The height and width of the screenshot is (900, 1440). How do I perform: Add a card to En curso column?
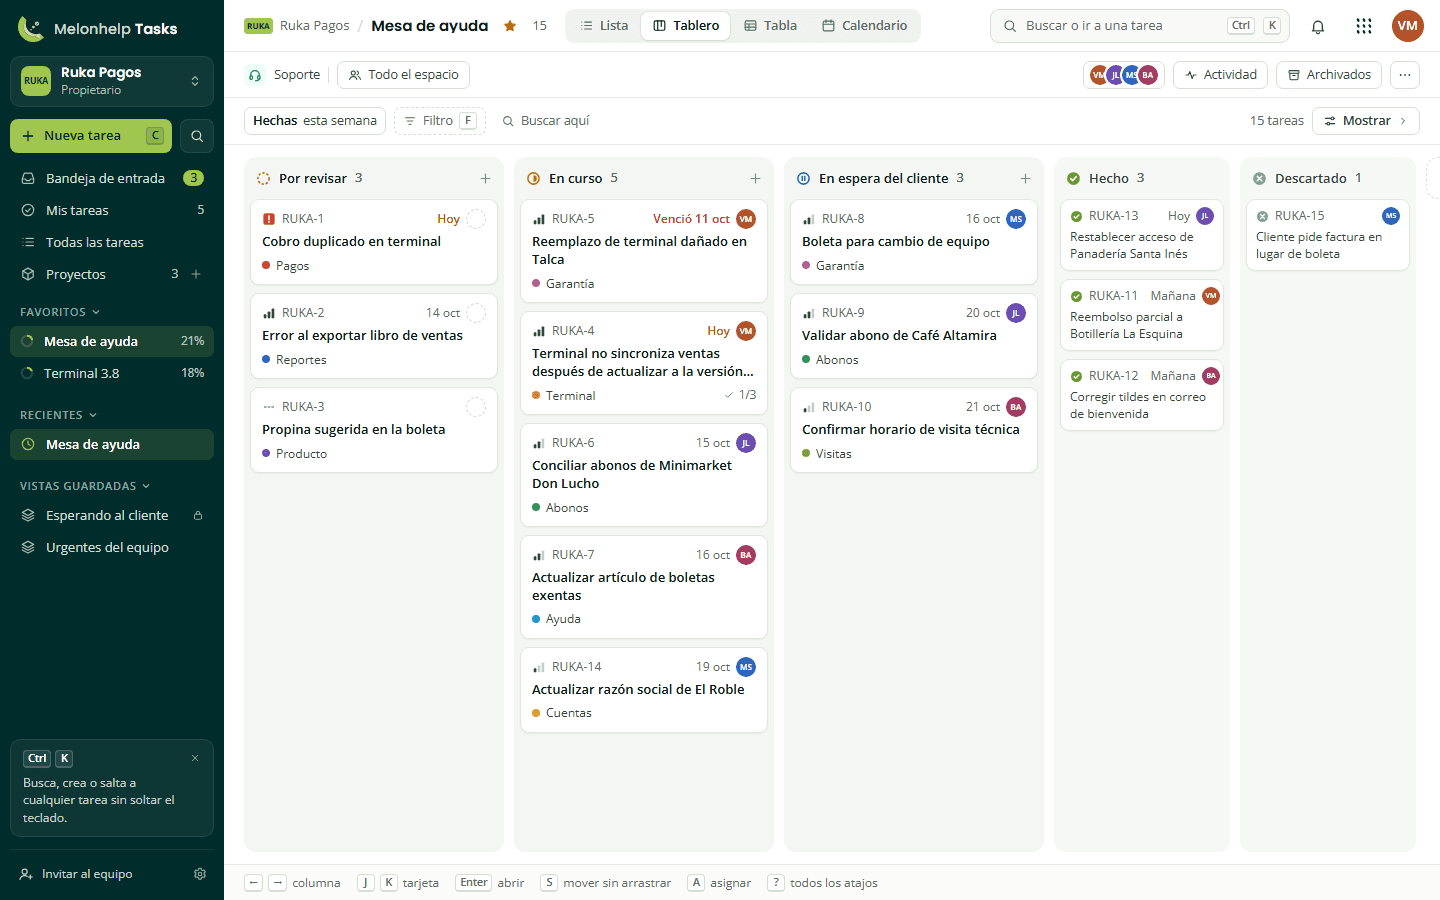pyautogui.click(x=755, y=179)
